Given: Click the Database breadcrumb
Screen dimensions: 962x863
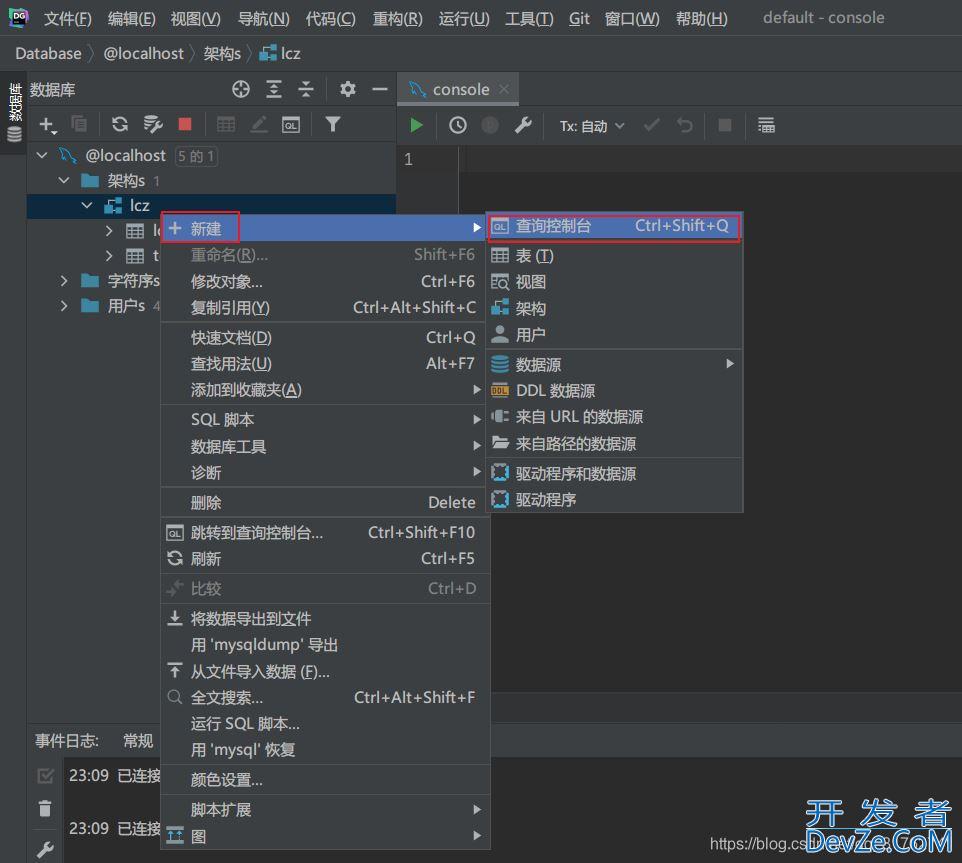Looking at the screenshot, I should [x=48, y=54].
